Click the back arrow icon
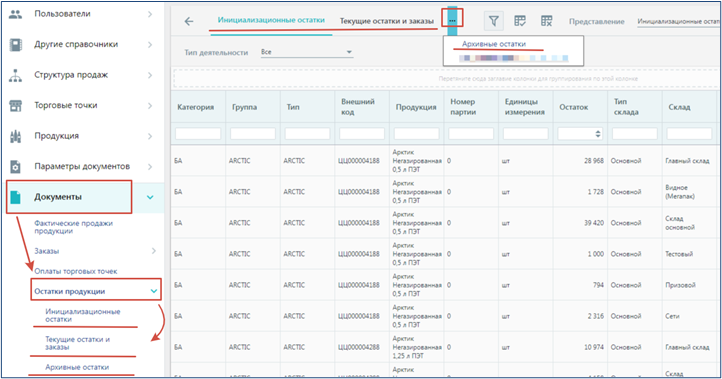 pos(189,21)
